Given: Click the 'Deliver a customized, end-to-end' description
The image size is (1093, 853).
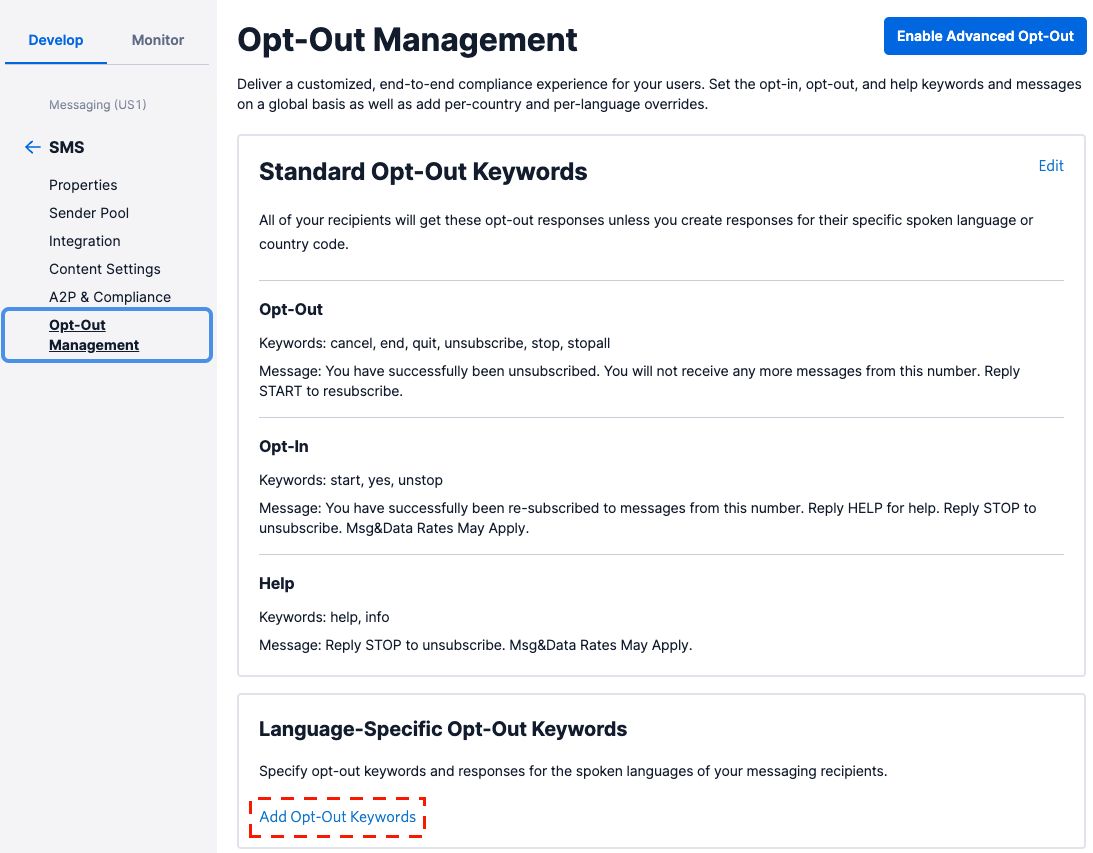Looking at the screenshot, I should tap(659, 94).
